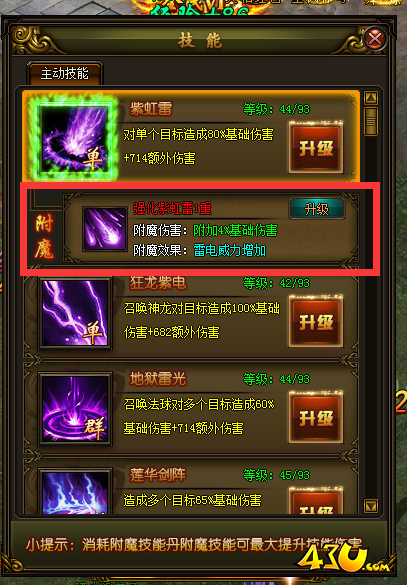Select the 紫虹雷 skill icon
Screen dimensions: 407x585
(x=76, y=138)
